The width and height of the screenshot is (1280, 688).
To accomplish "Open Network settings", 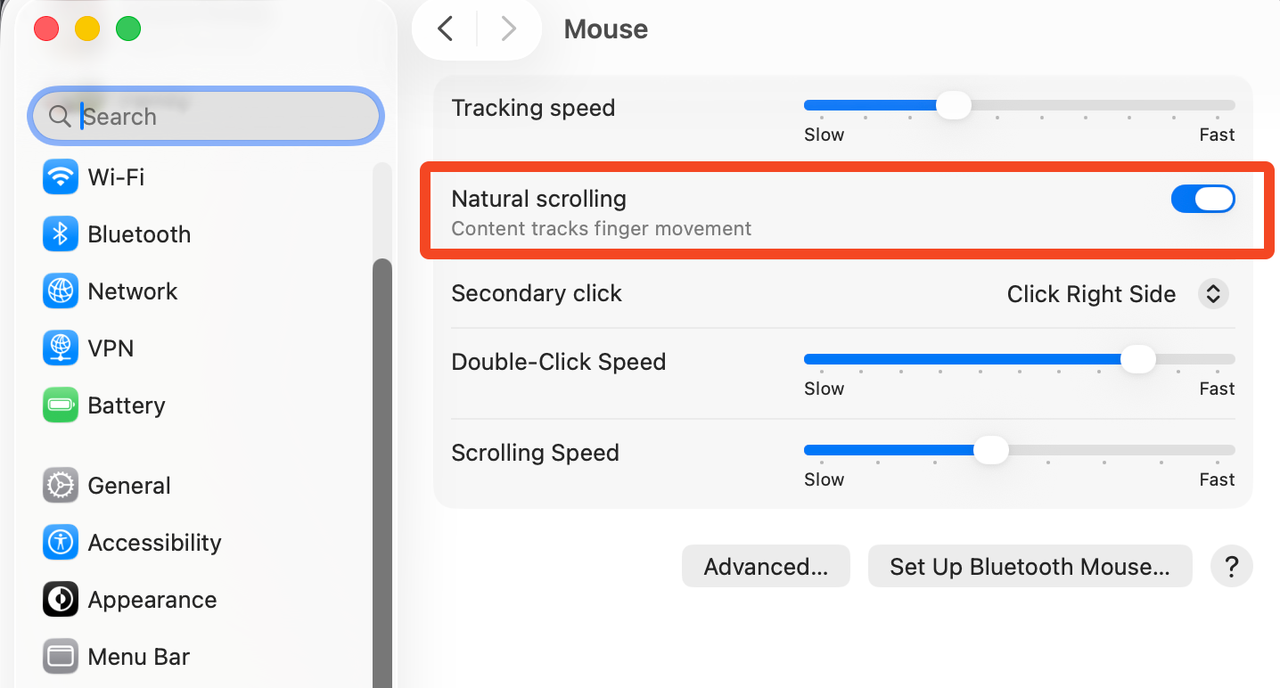I will (131, 291).
